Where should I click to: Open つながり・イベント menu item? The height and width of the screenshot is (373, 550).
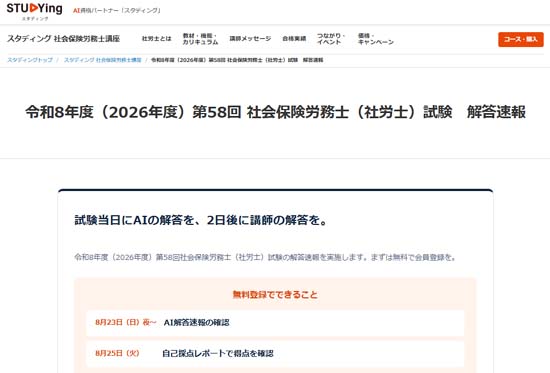[331, 39]
